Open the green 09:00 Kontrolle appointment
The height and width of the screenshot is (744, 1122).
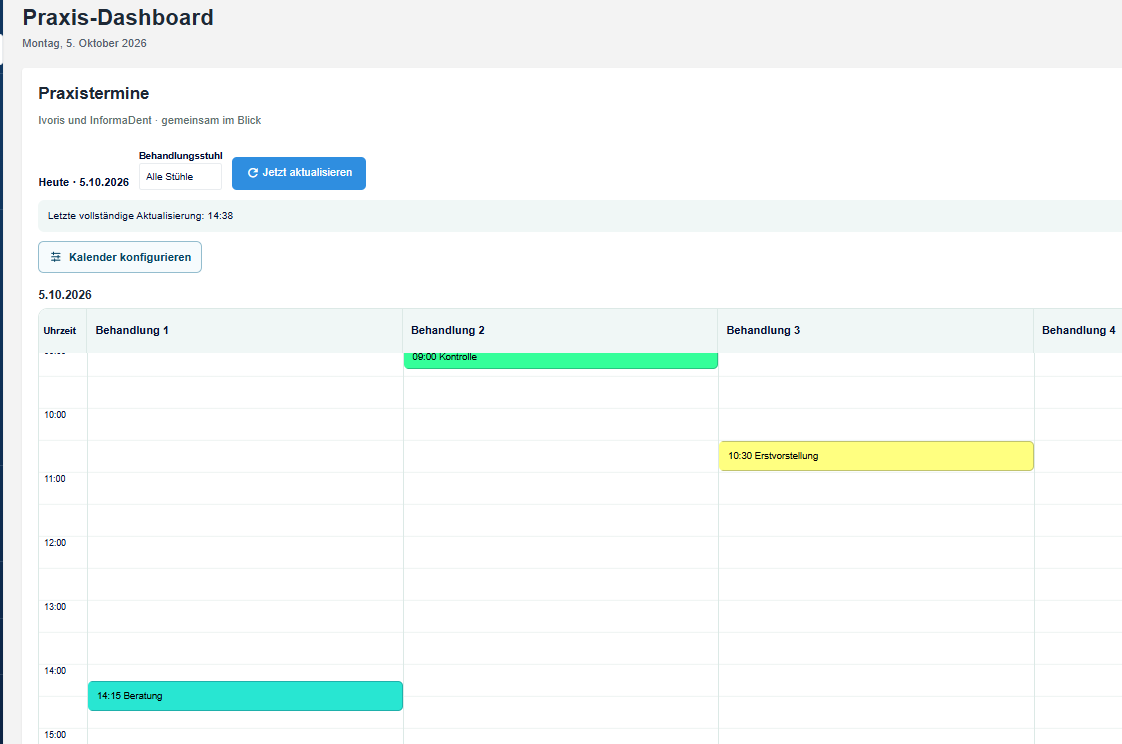(561, 360)
